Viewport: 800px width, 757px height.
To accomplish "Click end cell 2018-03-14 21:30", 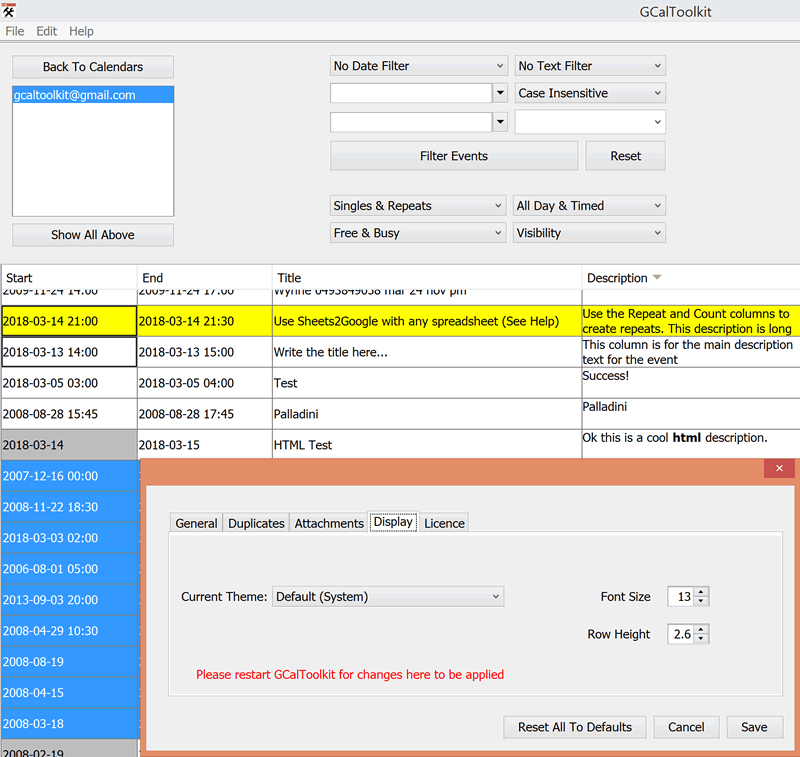I will 205,321.
